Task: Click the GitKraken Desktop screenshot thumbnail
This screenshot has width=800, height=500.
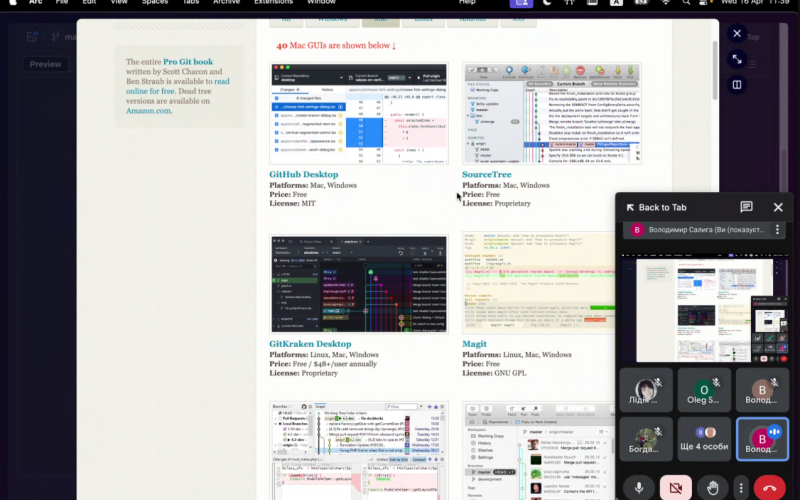Action: coord(359,284)
